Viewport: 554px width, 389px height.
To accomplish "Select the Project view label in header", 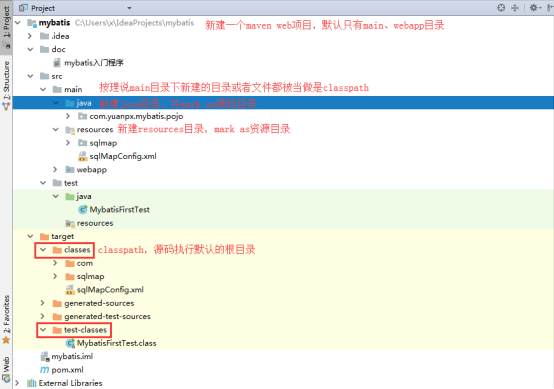I will pyautogui.click(x=43, y=8).
